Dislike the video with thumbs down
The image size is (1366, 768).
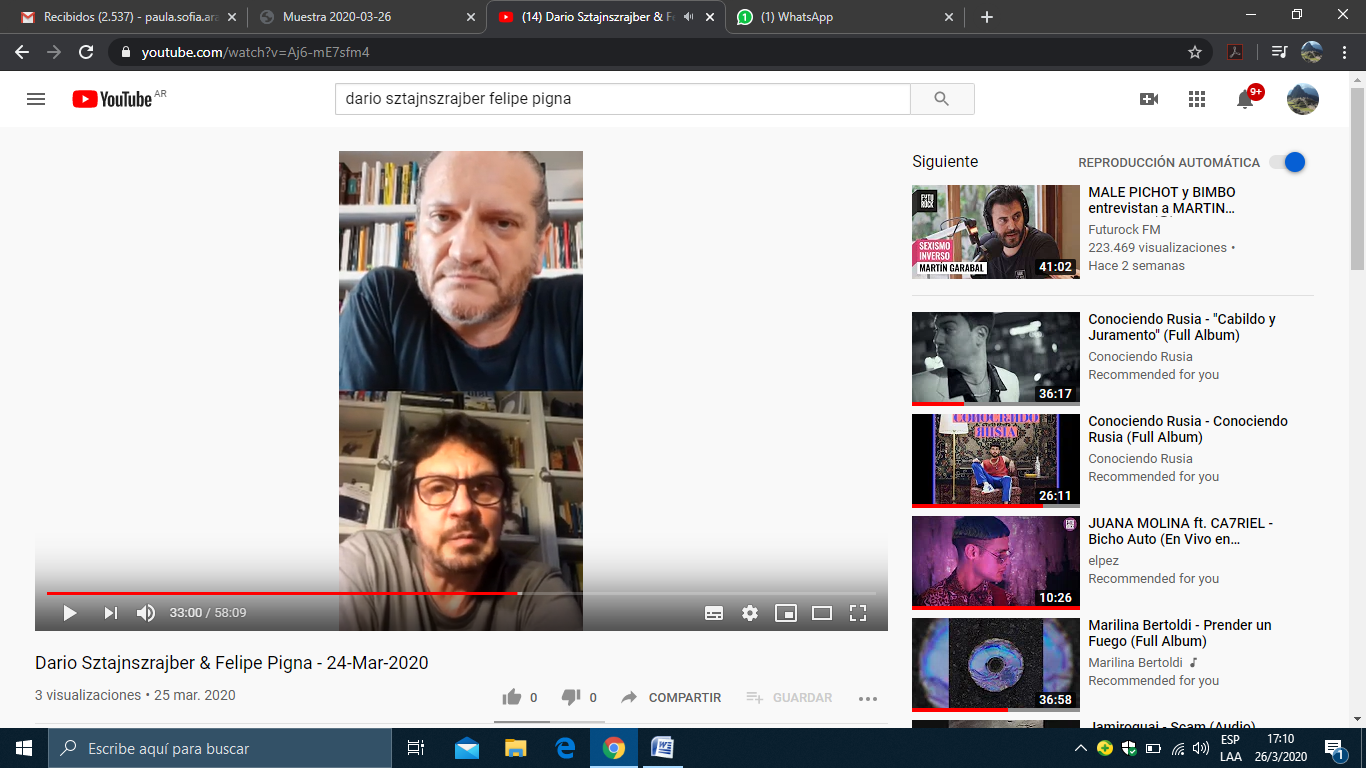pyautogui.click(x=571, y=697)
